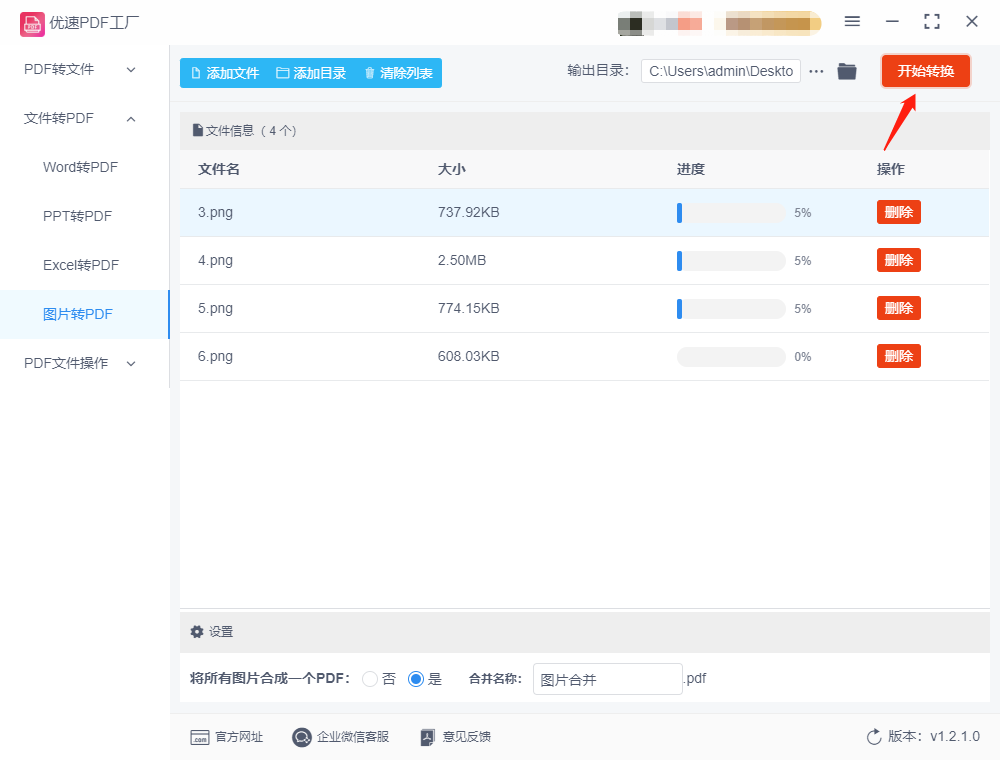Viewport: 1000px width, 760px height.
Task: Open the 意见反馈 link
Action: pos(466,737)
